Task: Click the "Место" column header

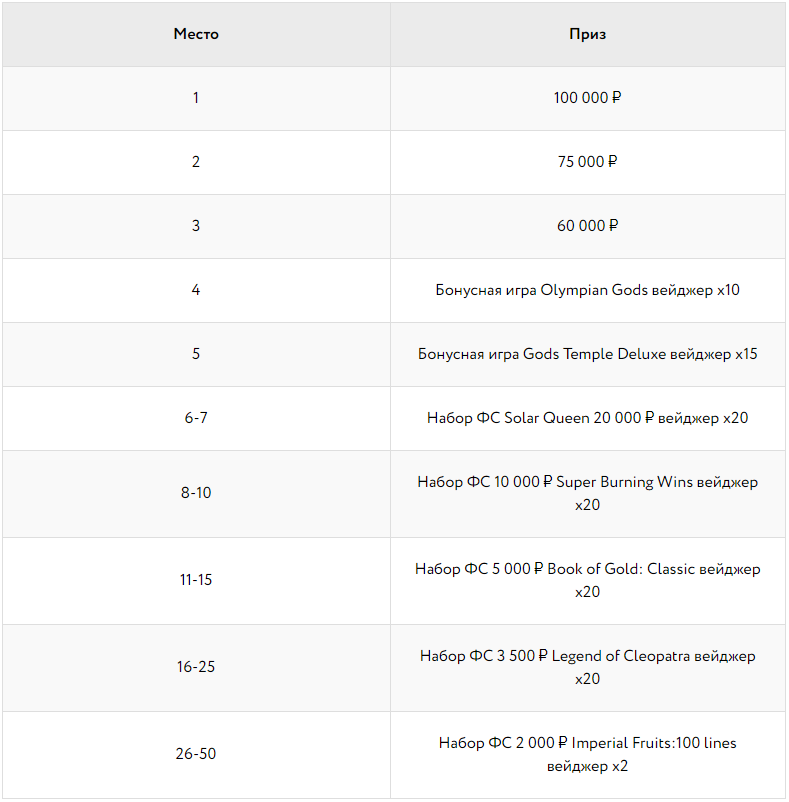Action: [196, 34]
